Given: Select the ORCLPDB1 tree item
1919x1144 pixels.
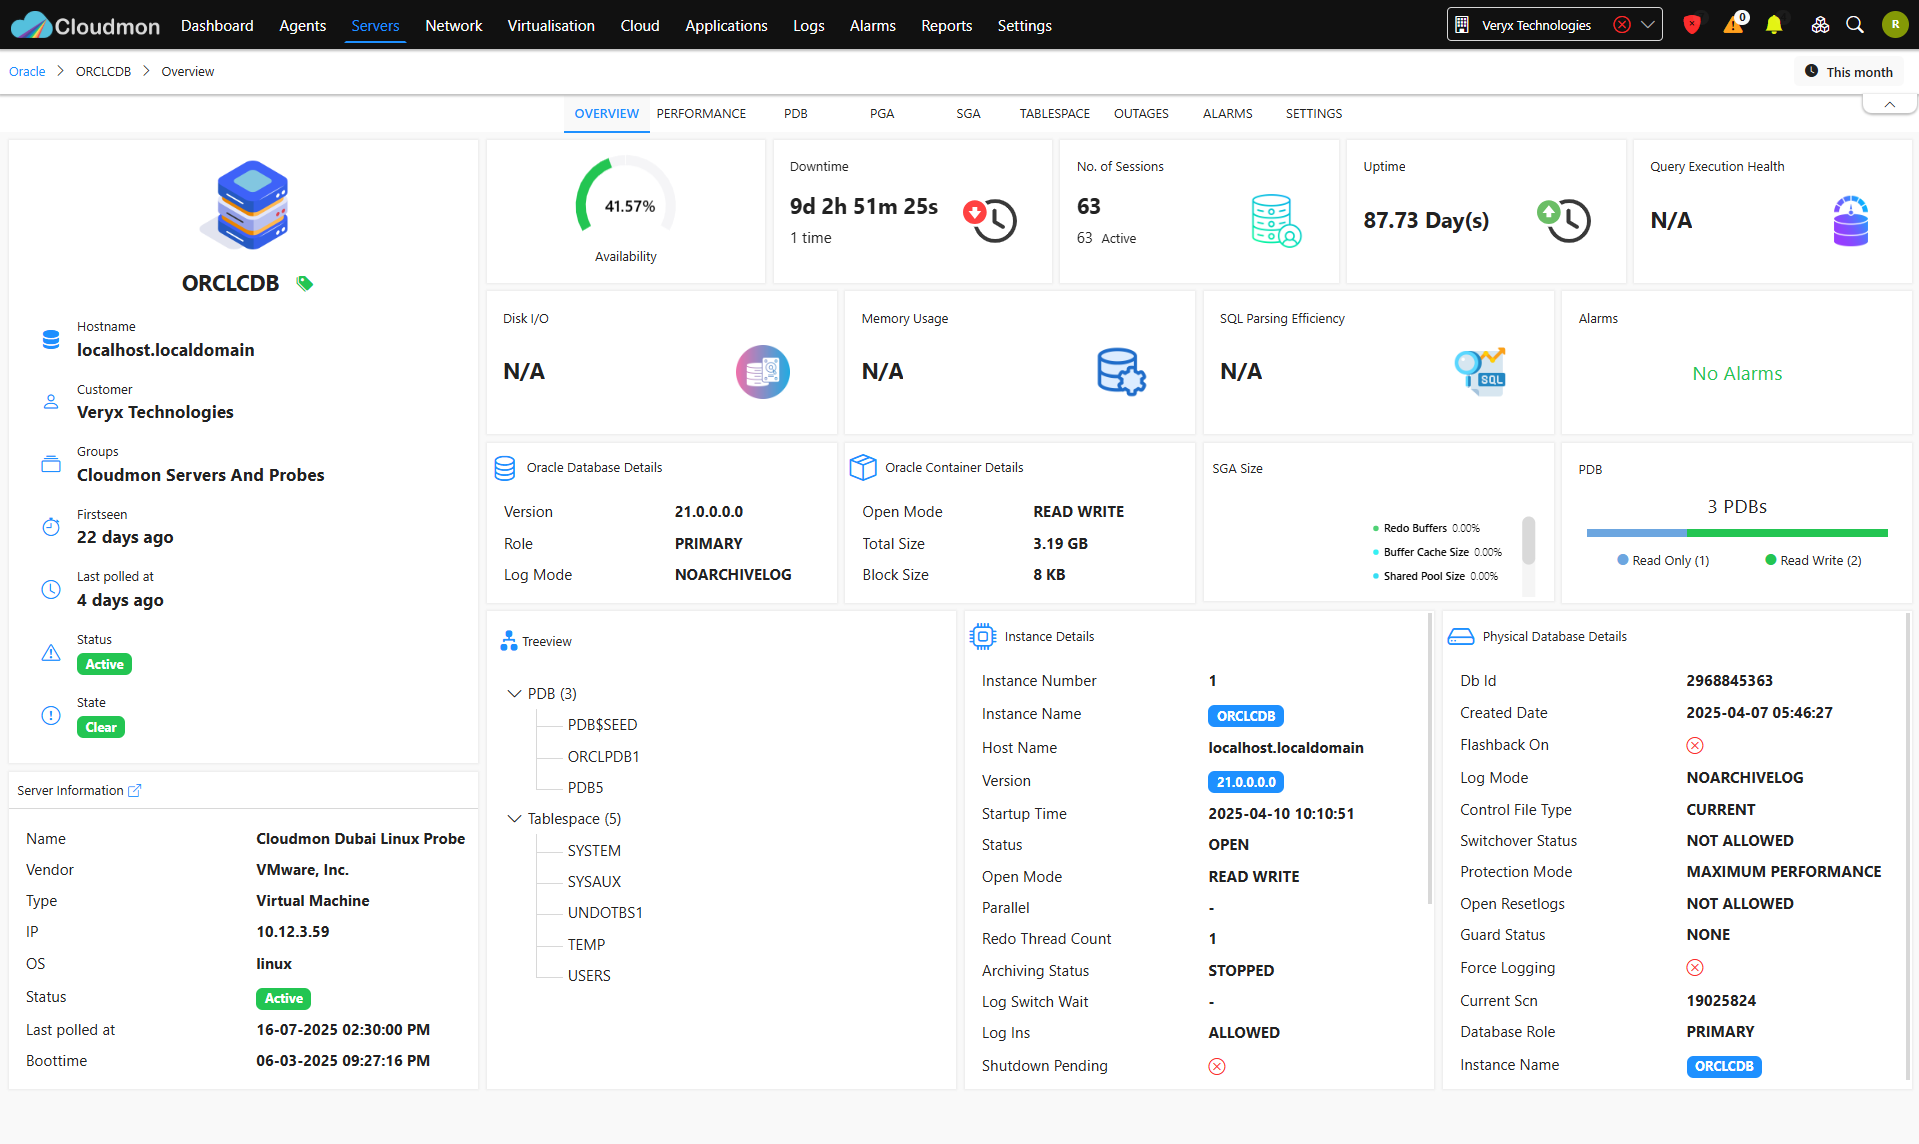Looking at the screenshot, I should [x=603, y=756].
